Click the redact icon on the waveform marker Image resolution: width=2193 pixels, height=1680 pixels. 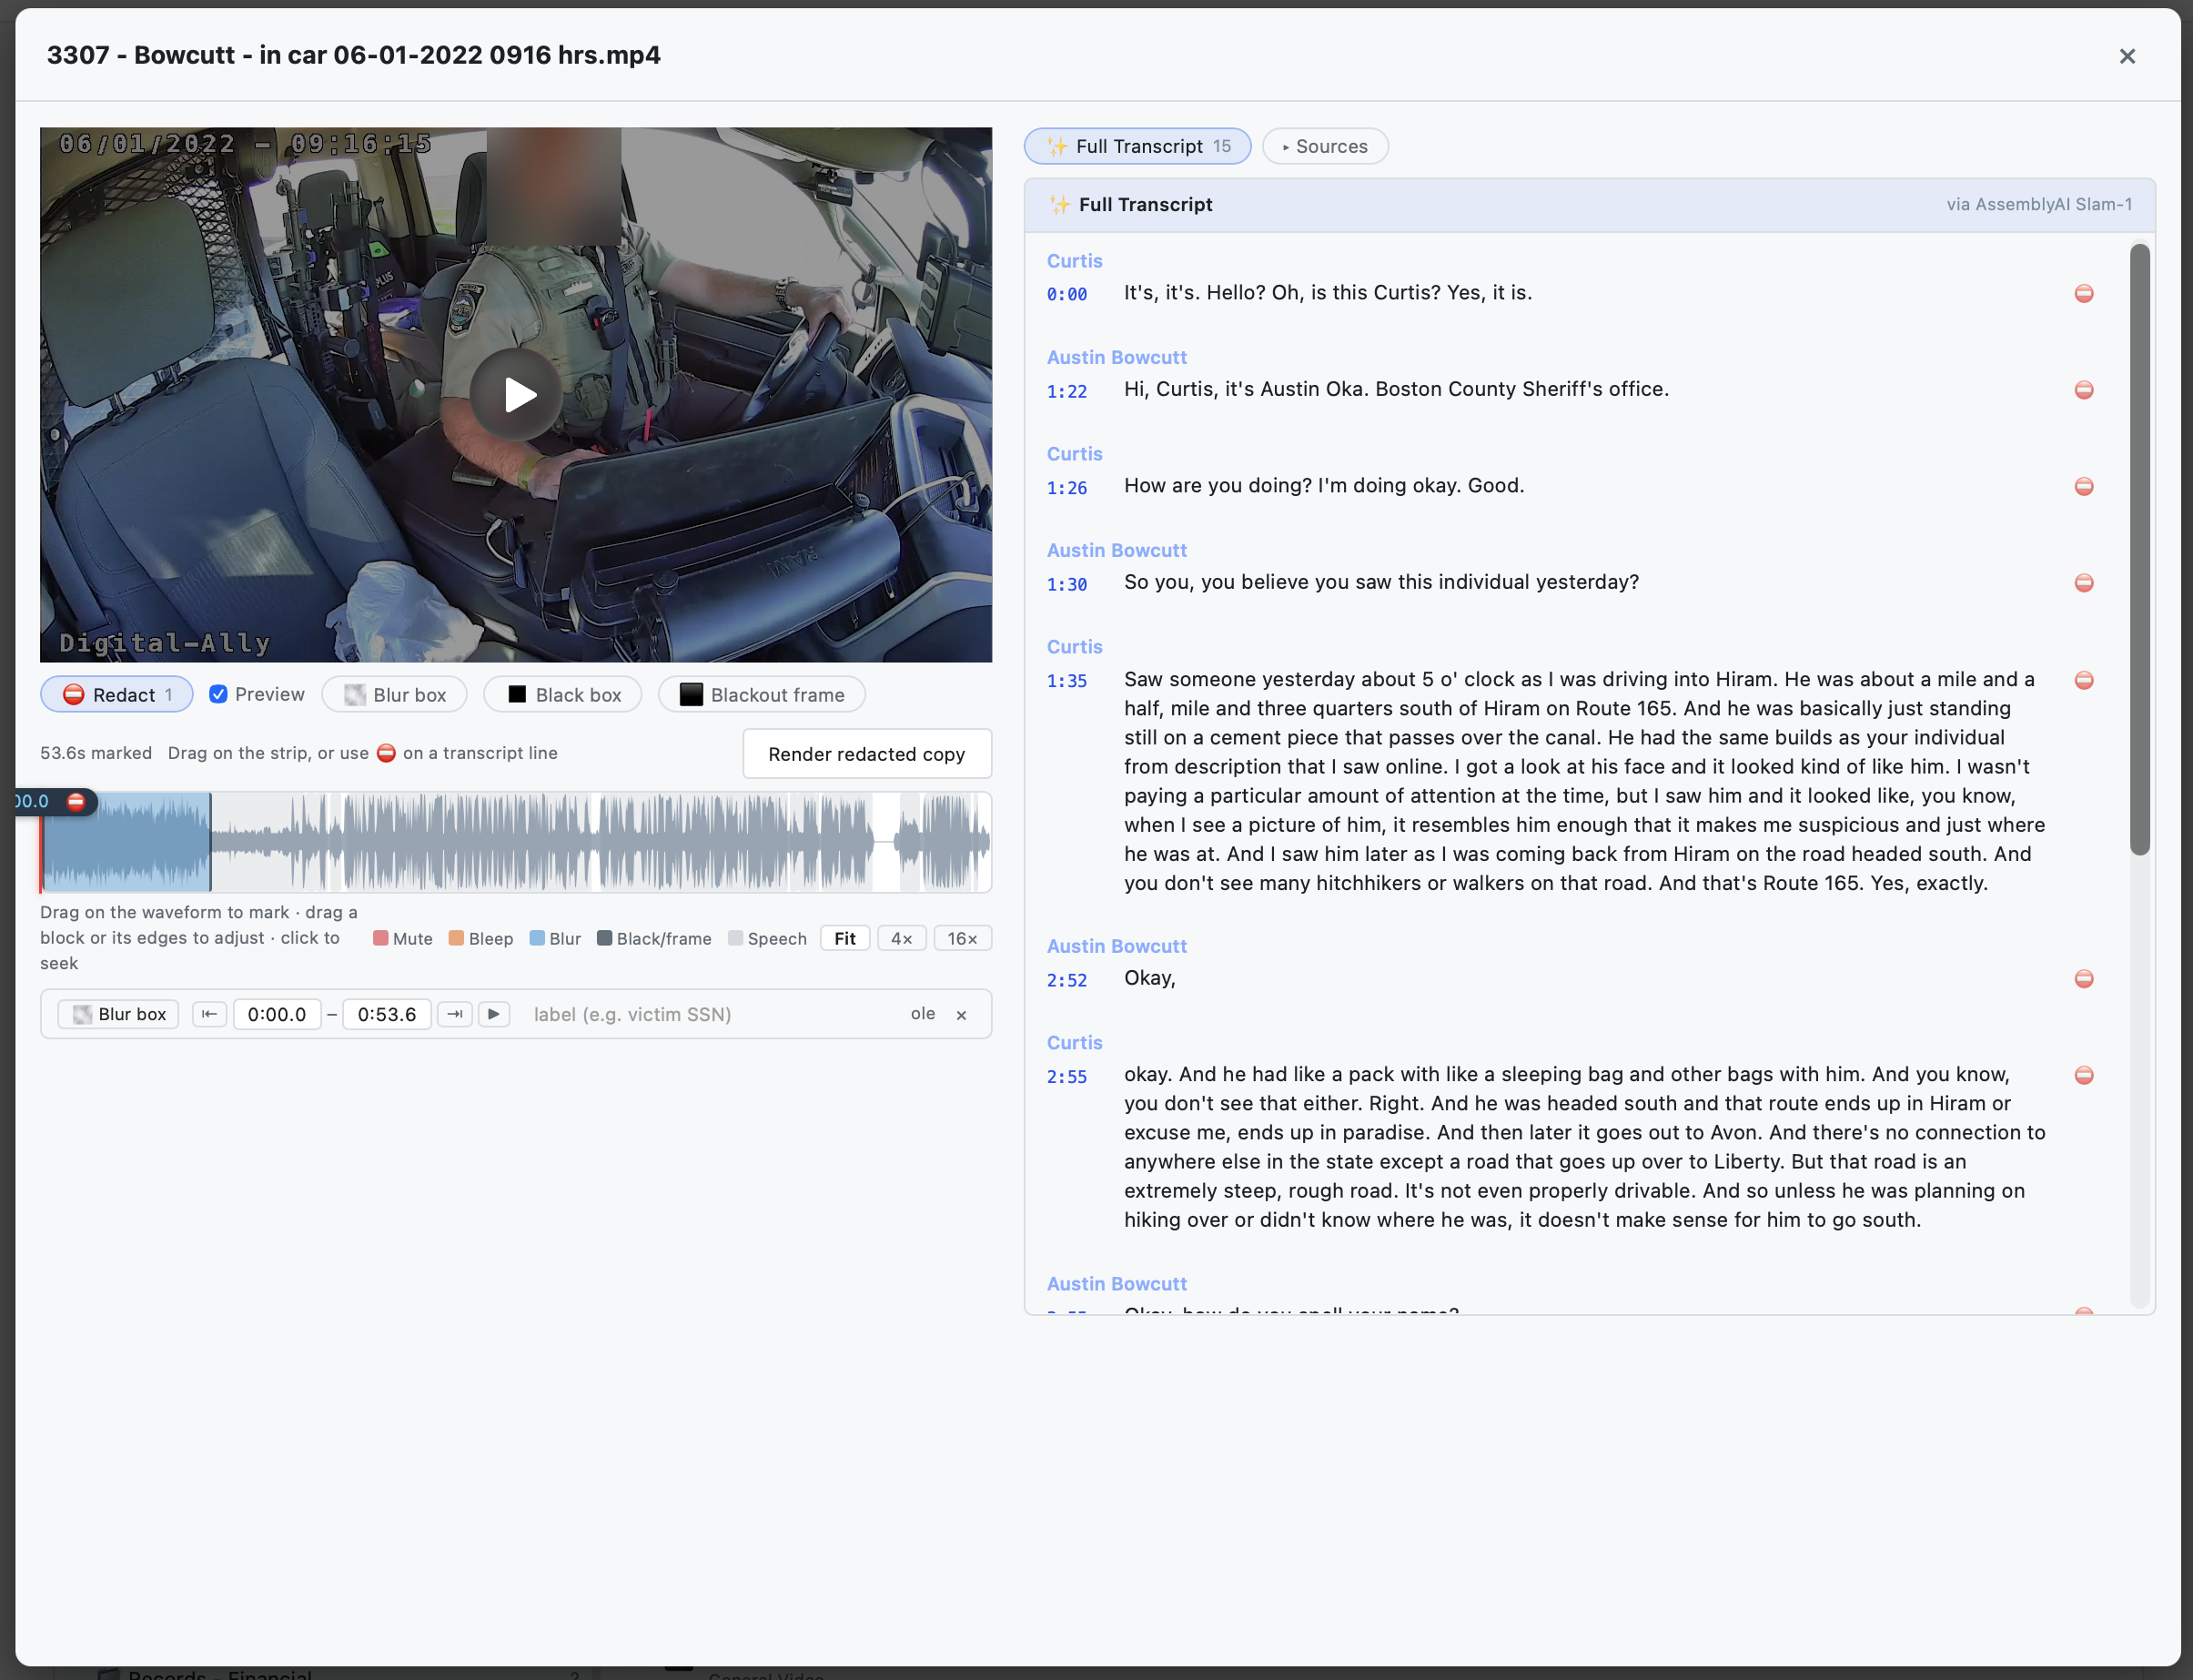click(76, 801)
